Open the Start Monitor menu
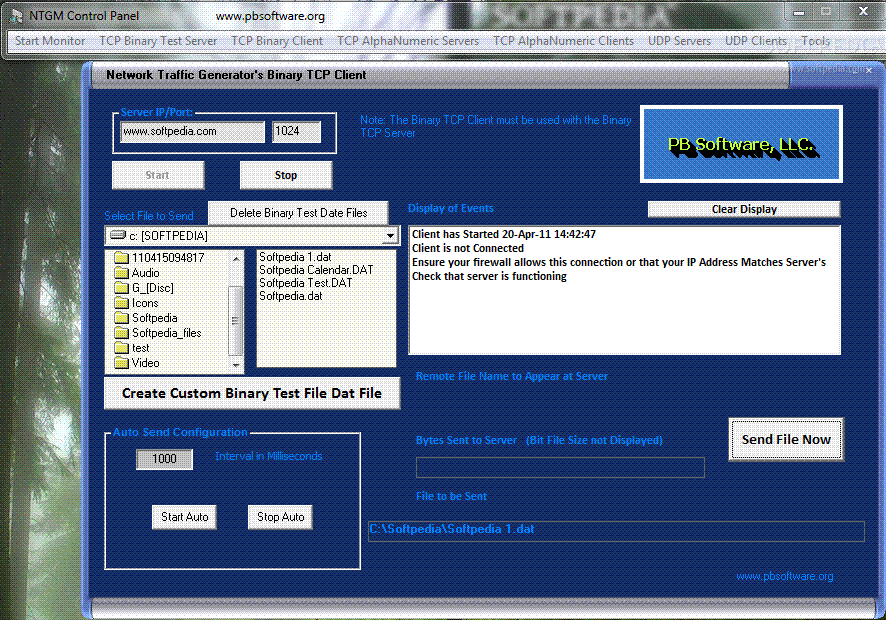 click(50, 41)
